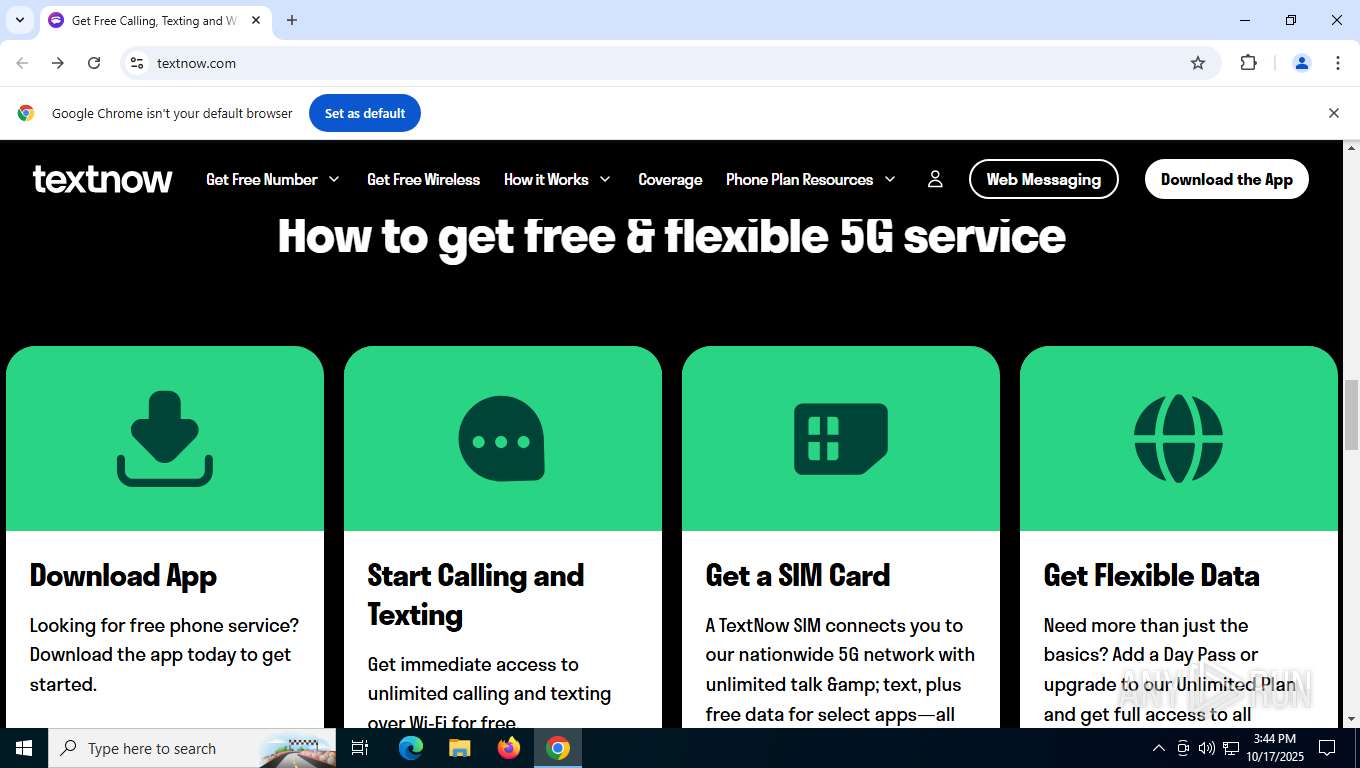Click the download arrow icon card
This screenshot has width=1360, height=768.
pyautogui.click(x=165, y=439)
